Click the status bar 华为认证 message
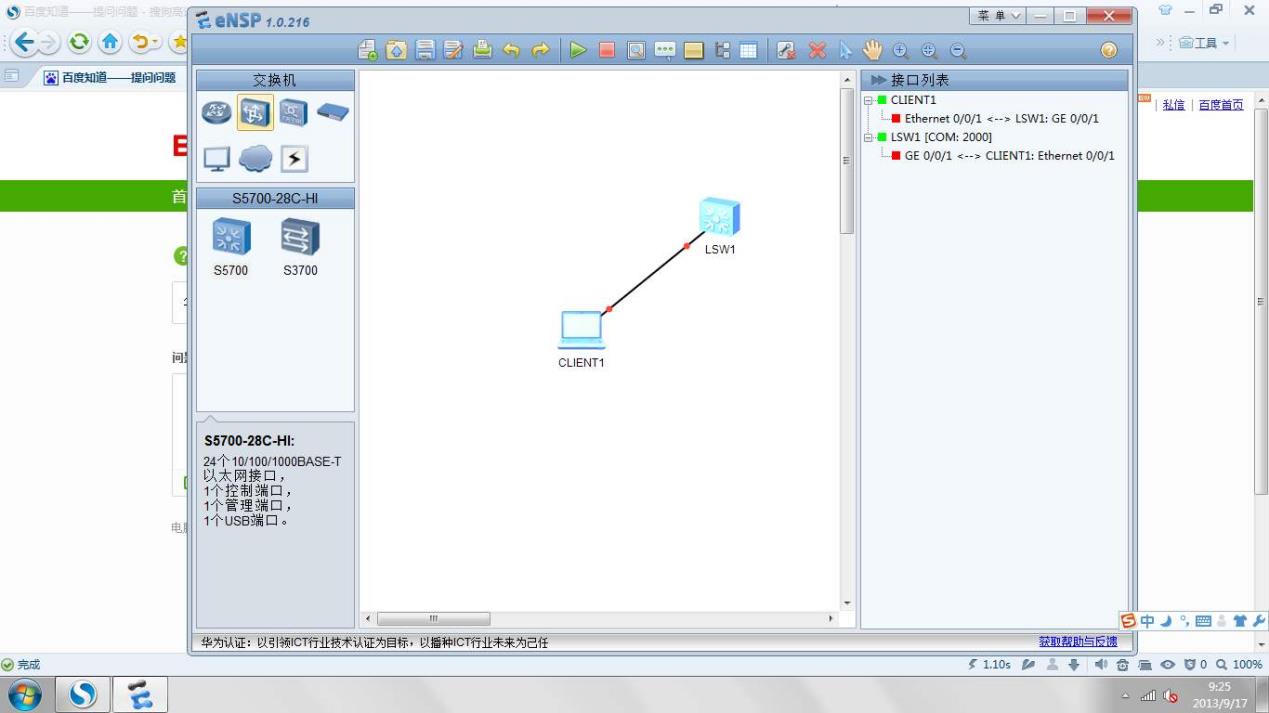The height and width of the screenshot is (713, 1269). [375, 643]
